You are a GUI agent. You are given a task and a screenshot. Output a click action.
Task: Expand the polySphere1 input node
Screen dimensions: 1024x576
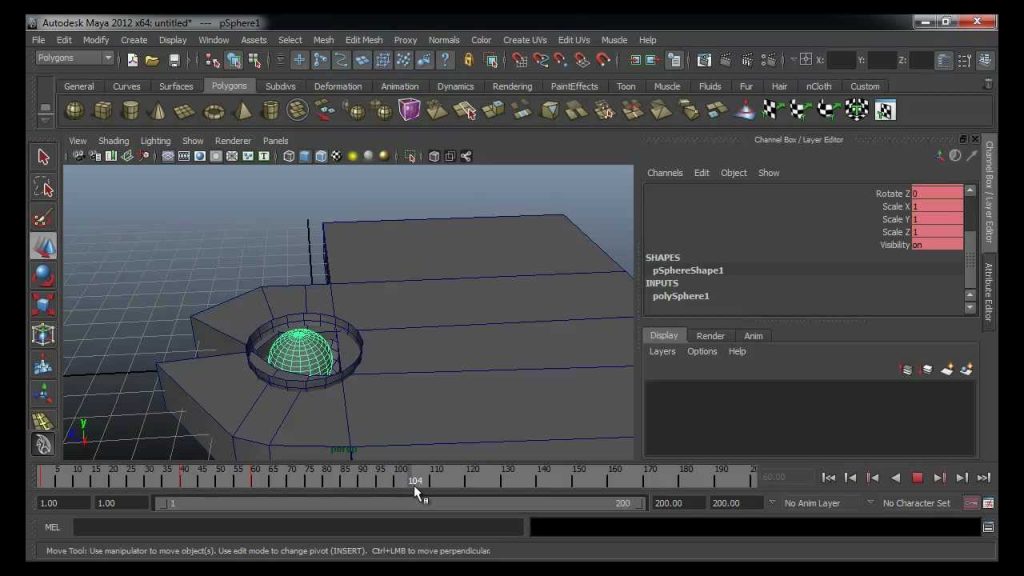(x=680, y=296)
